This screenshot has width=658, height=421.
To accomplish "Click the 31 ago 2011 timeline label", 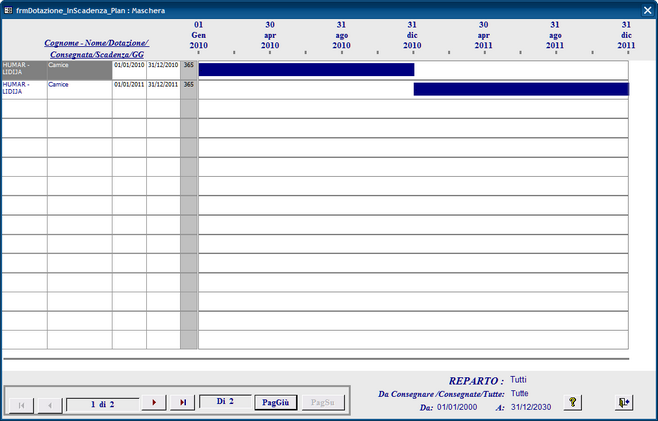I will [x=555, y=35].
